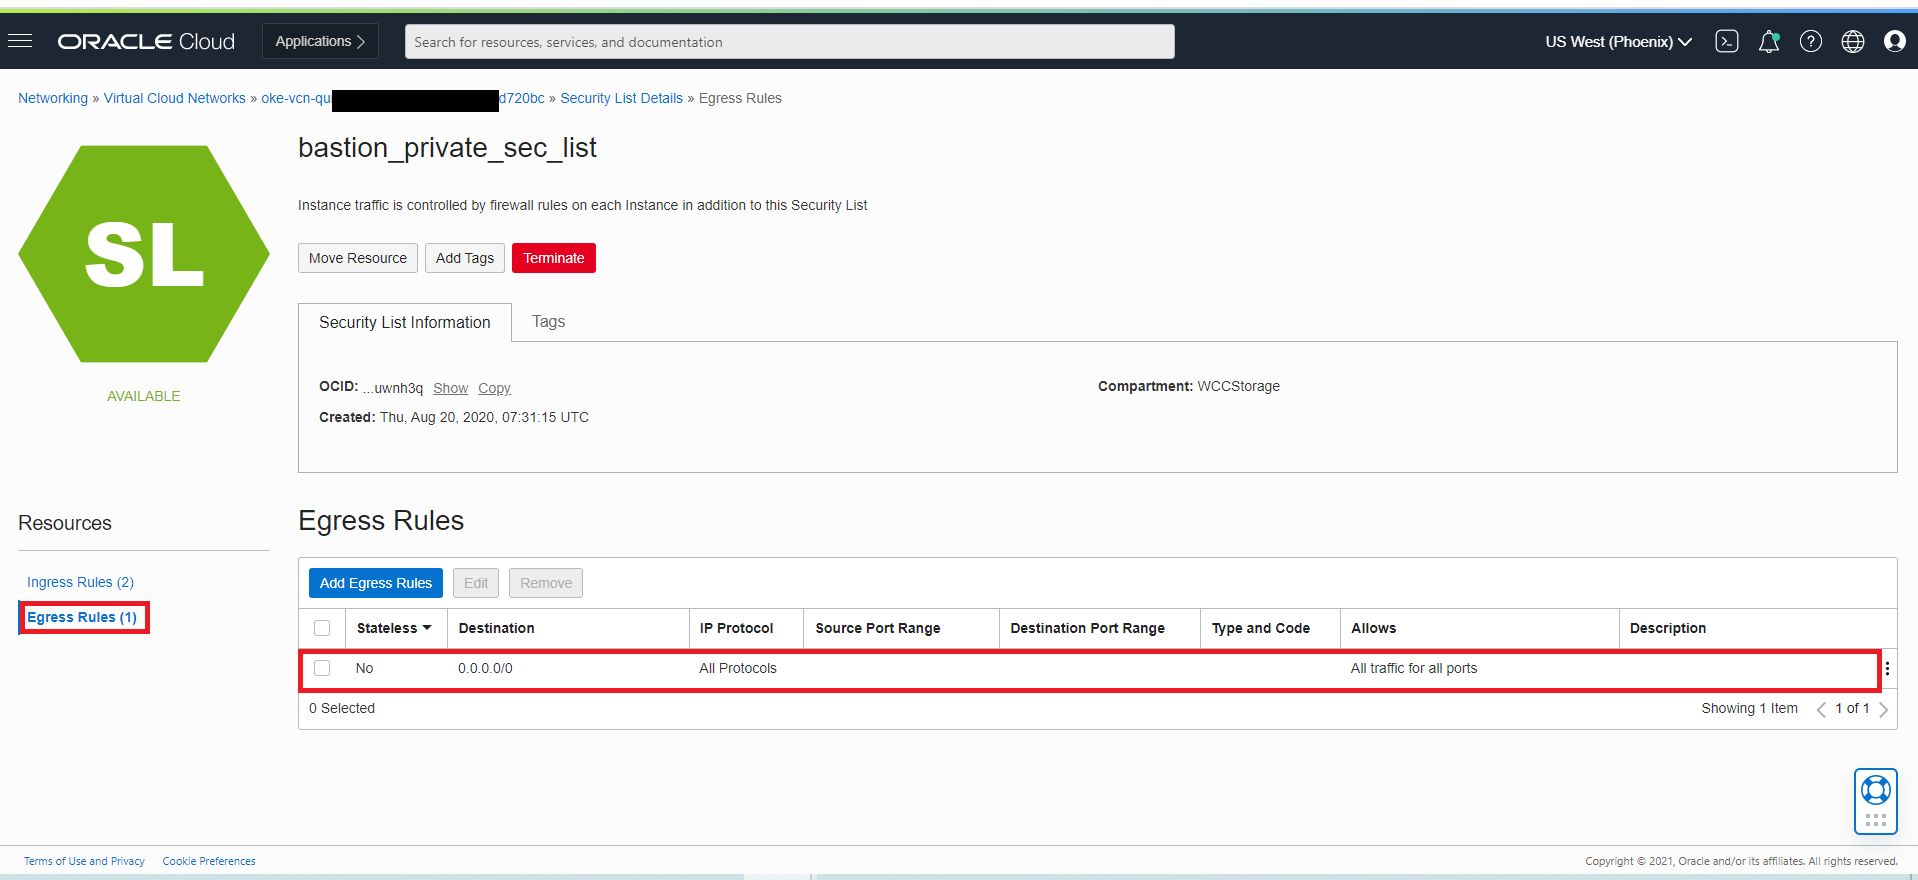This screenshot has width=1918, height=880.
Task: Click the Destination Port Range column header
Action: click(1087, 628)
